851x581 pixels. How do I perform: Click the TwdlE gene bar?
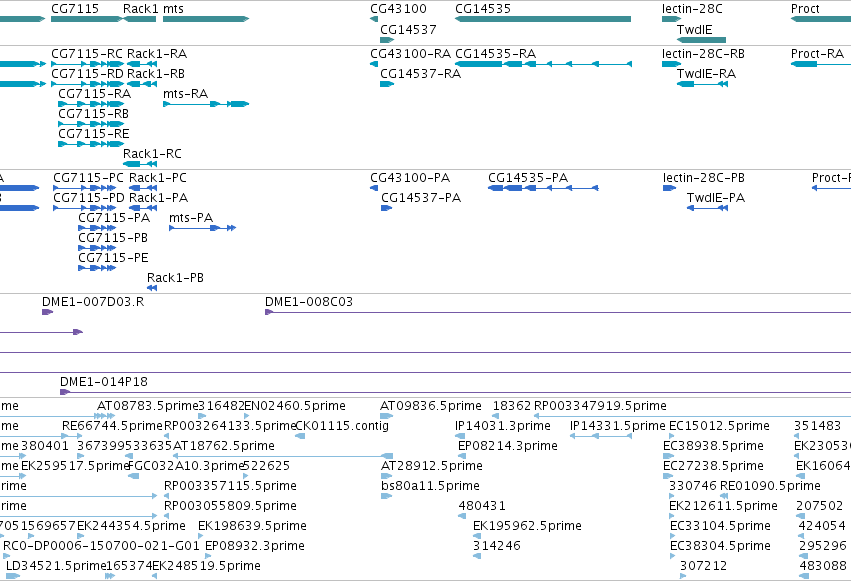[x=701, y=40]
